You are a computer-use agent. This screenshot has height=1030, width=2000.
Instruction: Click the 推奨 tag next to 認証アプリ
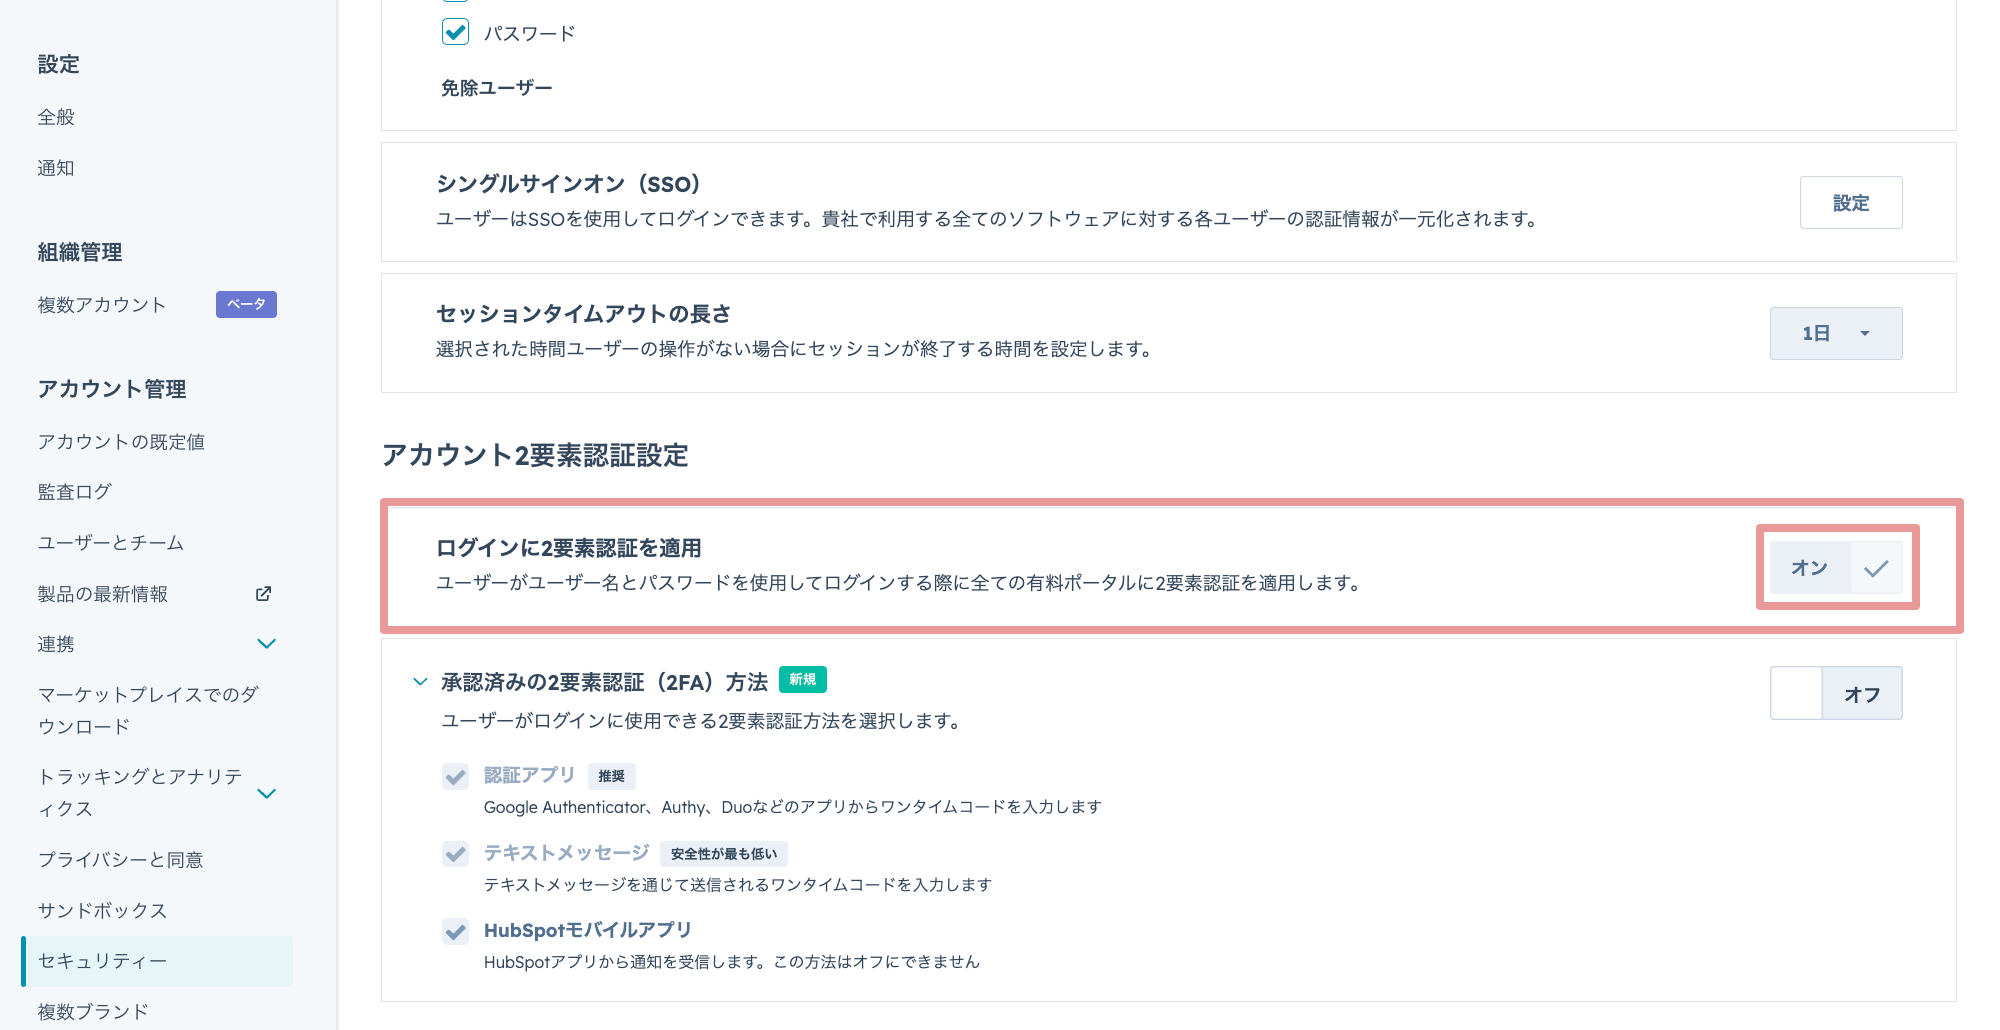coord(611,776)
